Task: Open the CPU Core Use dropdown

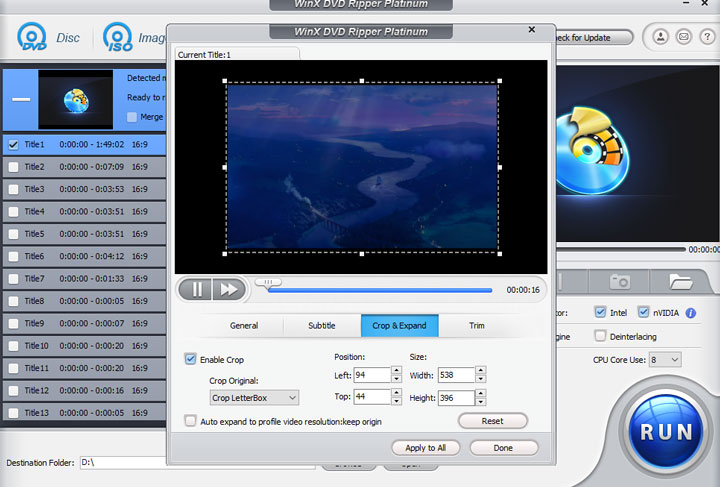Action: (664, 360)
